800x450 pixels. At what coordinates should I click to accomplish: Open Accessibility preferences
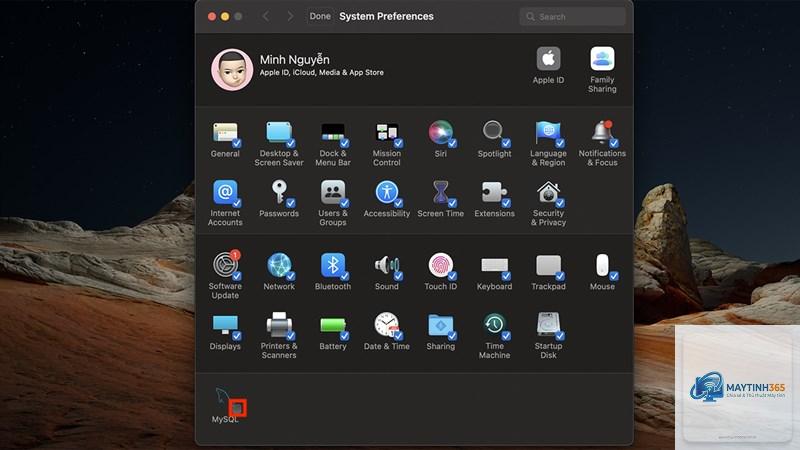coord(387,193)
